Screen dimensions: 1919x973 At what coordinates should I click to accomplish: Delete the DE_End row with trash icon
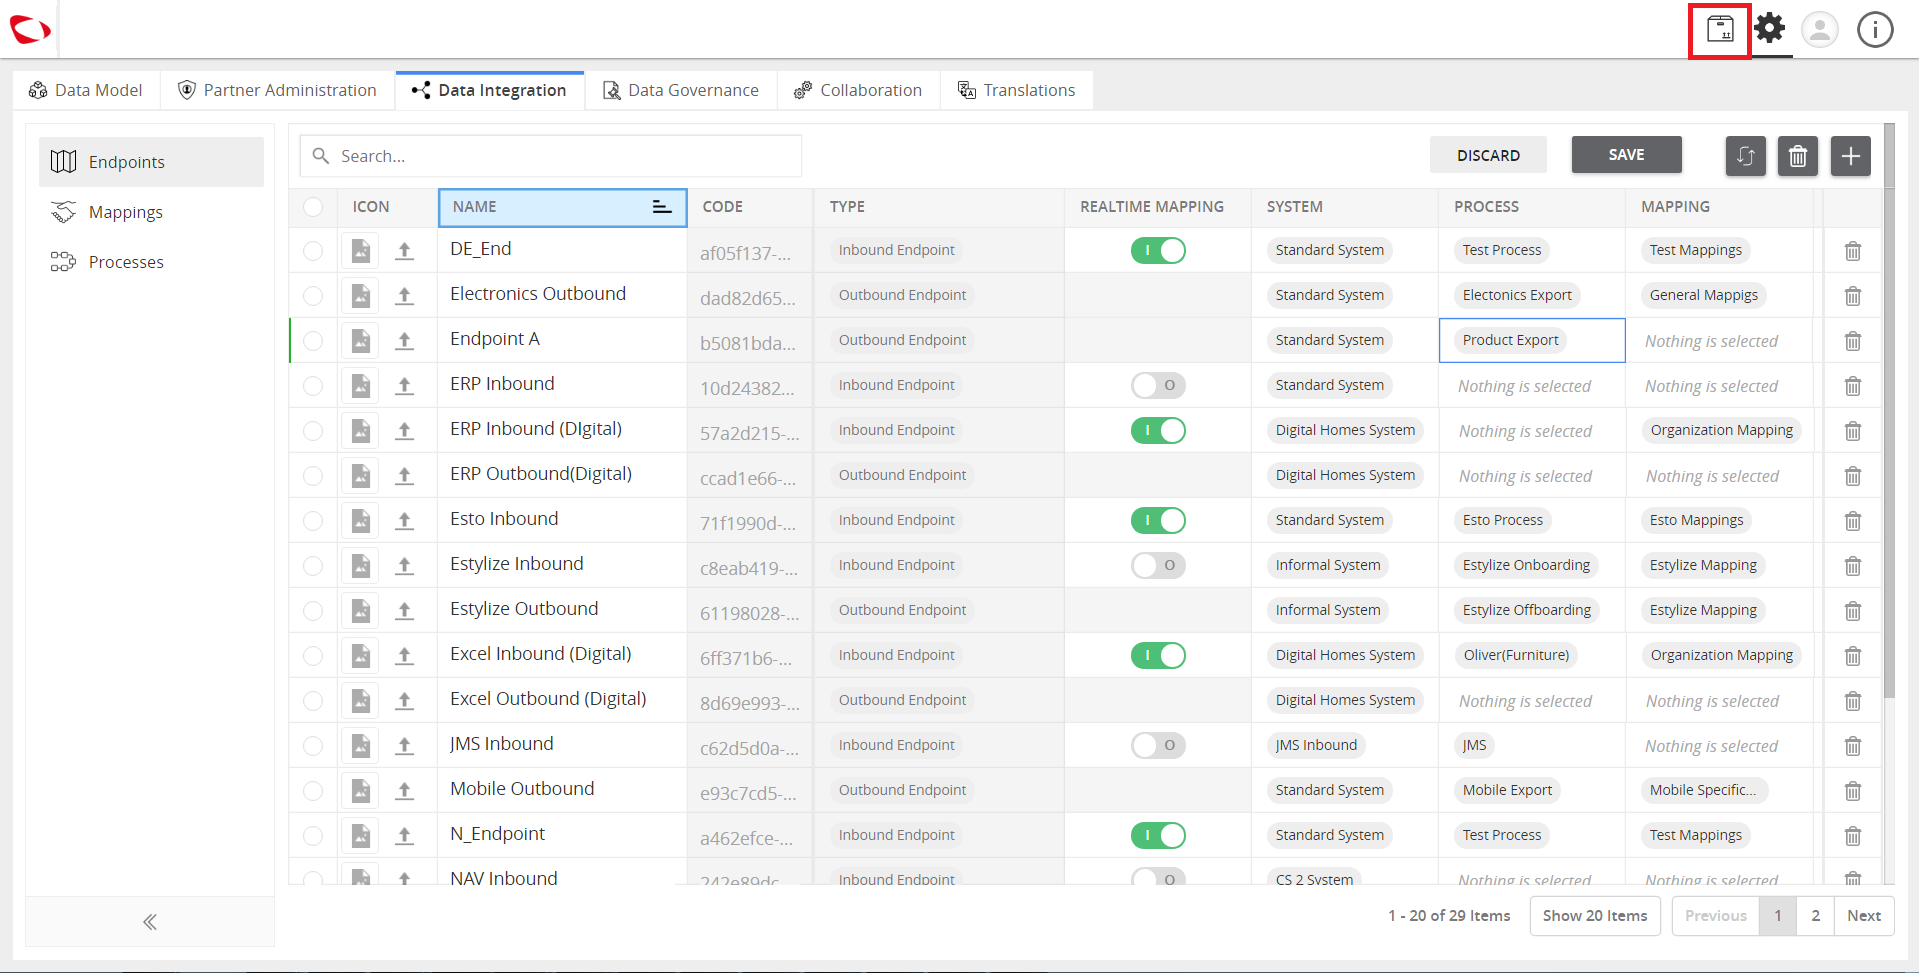(x=1852, y=251)
